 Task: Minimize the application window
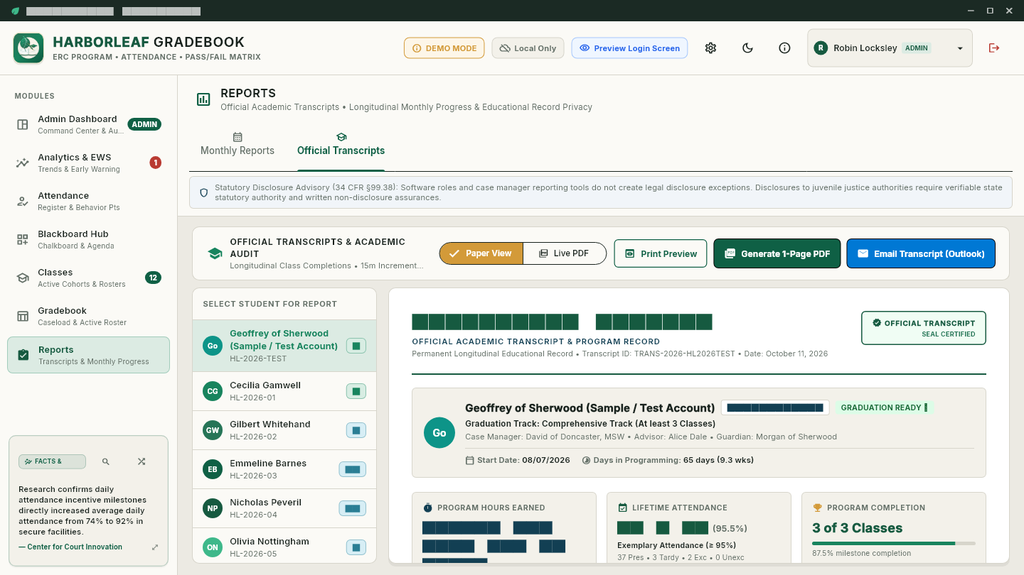971,10
